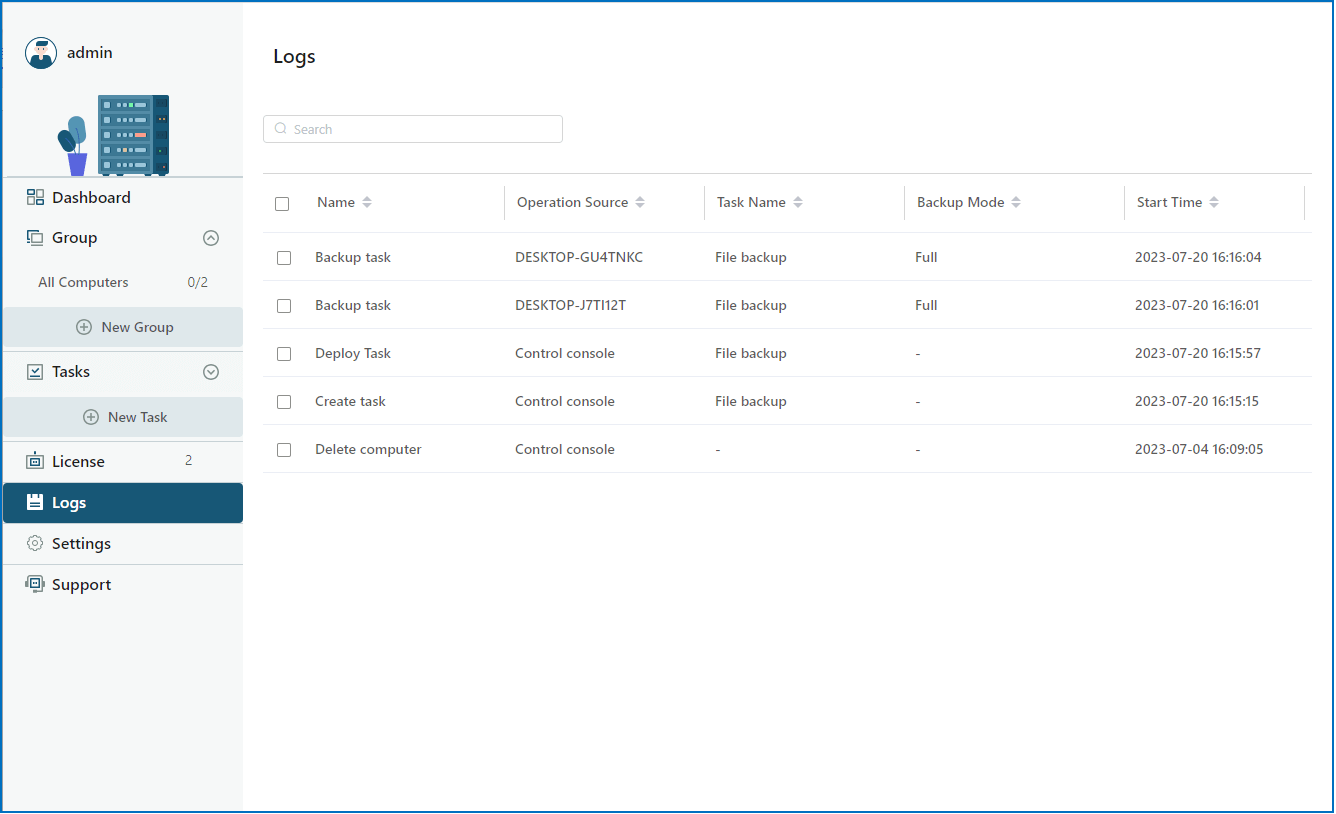Sort logs by Operation Source column

[x=640, y=202]
